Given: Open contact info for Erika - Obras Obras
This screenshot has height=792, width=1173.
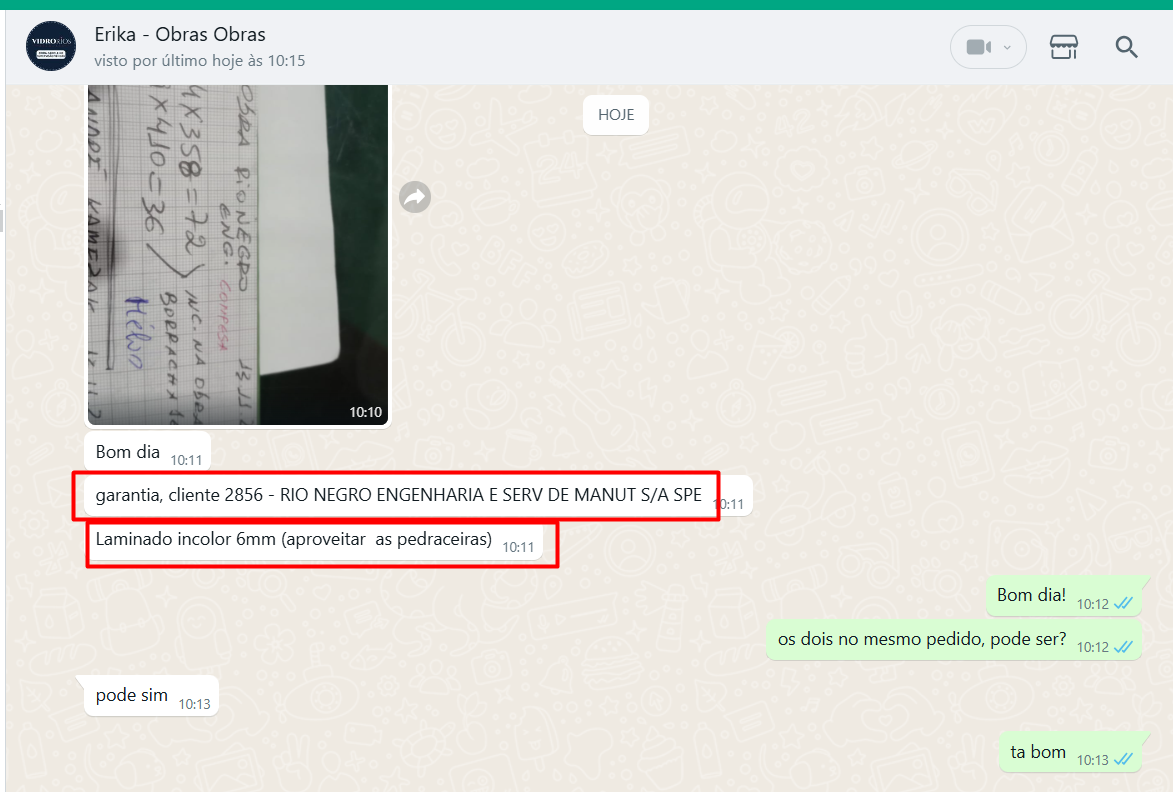Looking at the screenshot, I should coord(180,34).
